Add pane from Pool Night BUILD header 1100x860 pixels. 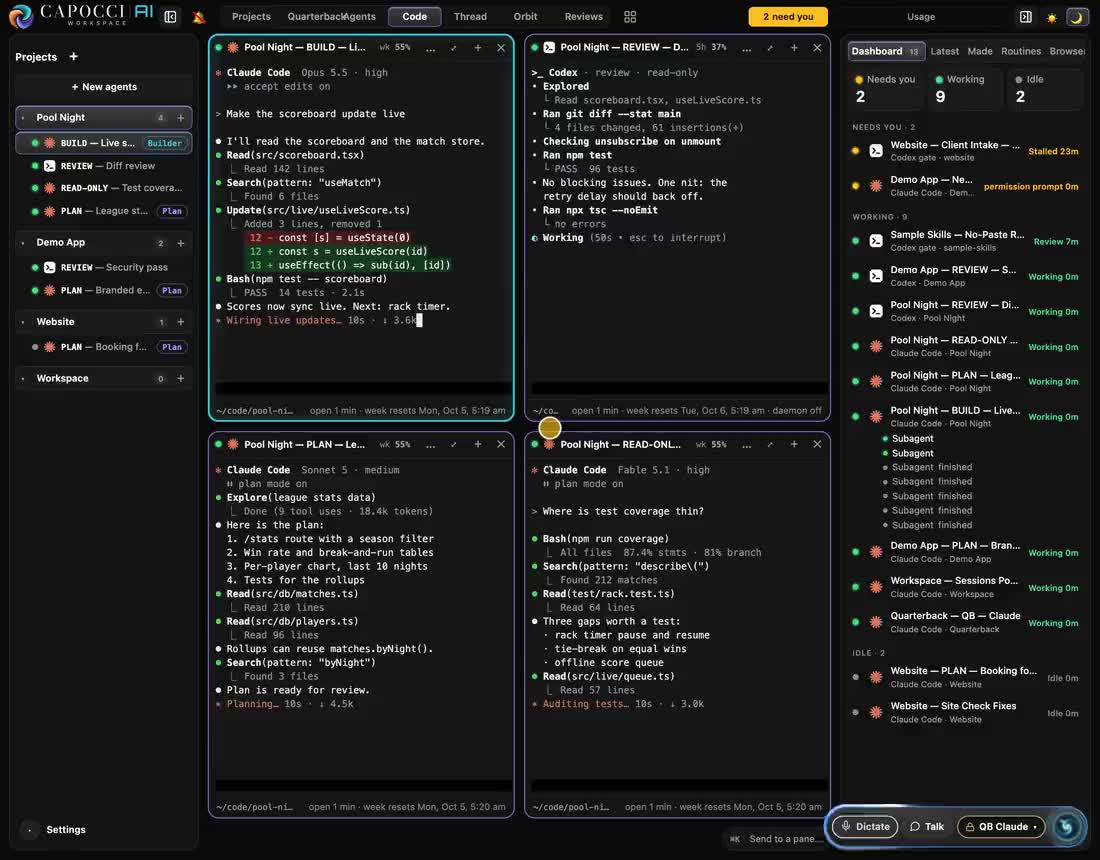478,48
